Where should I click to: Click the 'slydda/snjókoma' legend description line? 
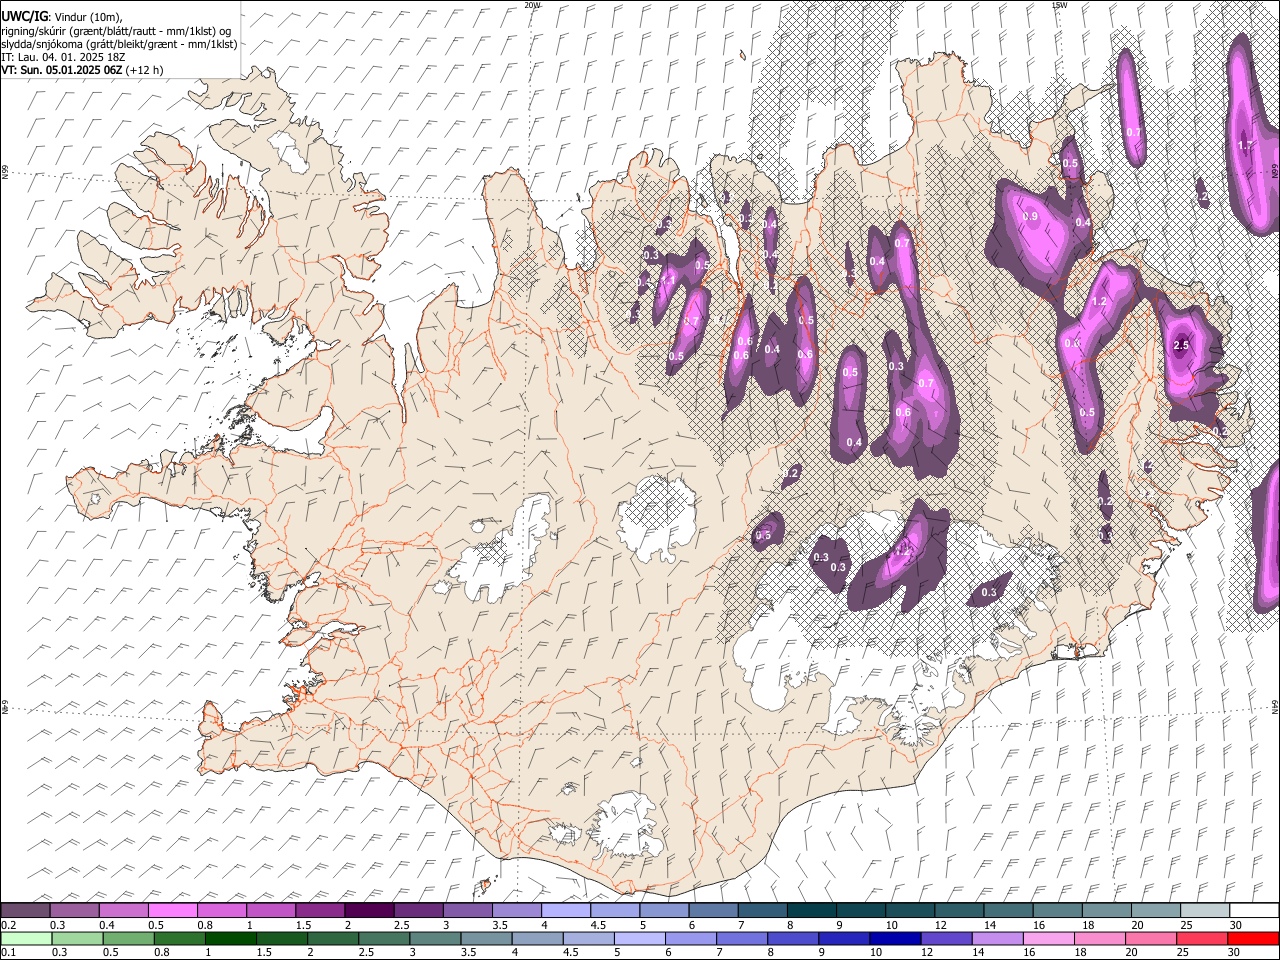120,43
